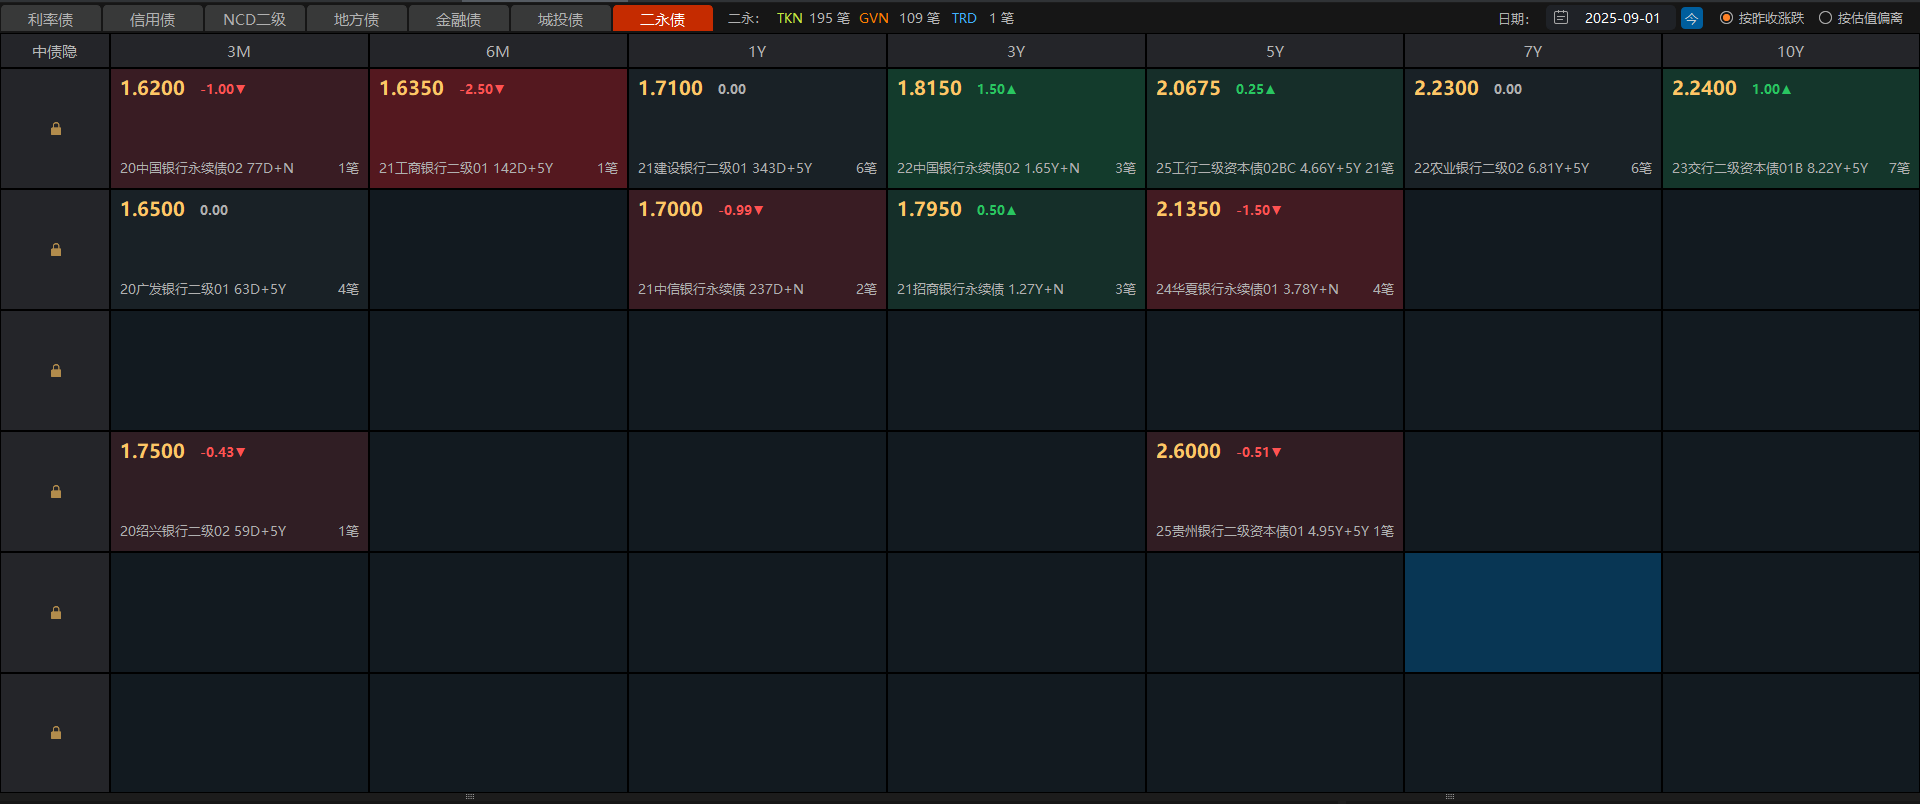Click the -0.99 change indicator
Screen dimensions: 1920x804
click(x=741, y=210)
